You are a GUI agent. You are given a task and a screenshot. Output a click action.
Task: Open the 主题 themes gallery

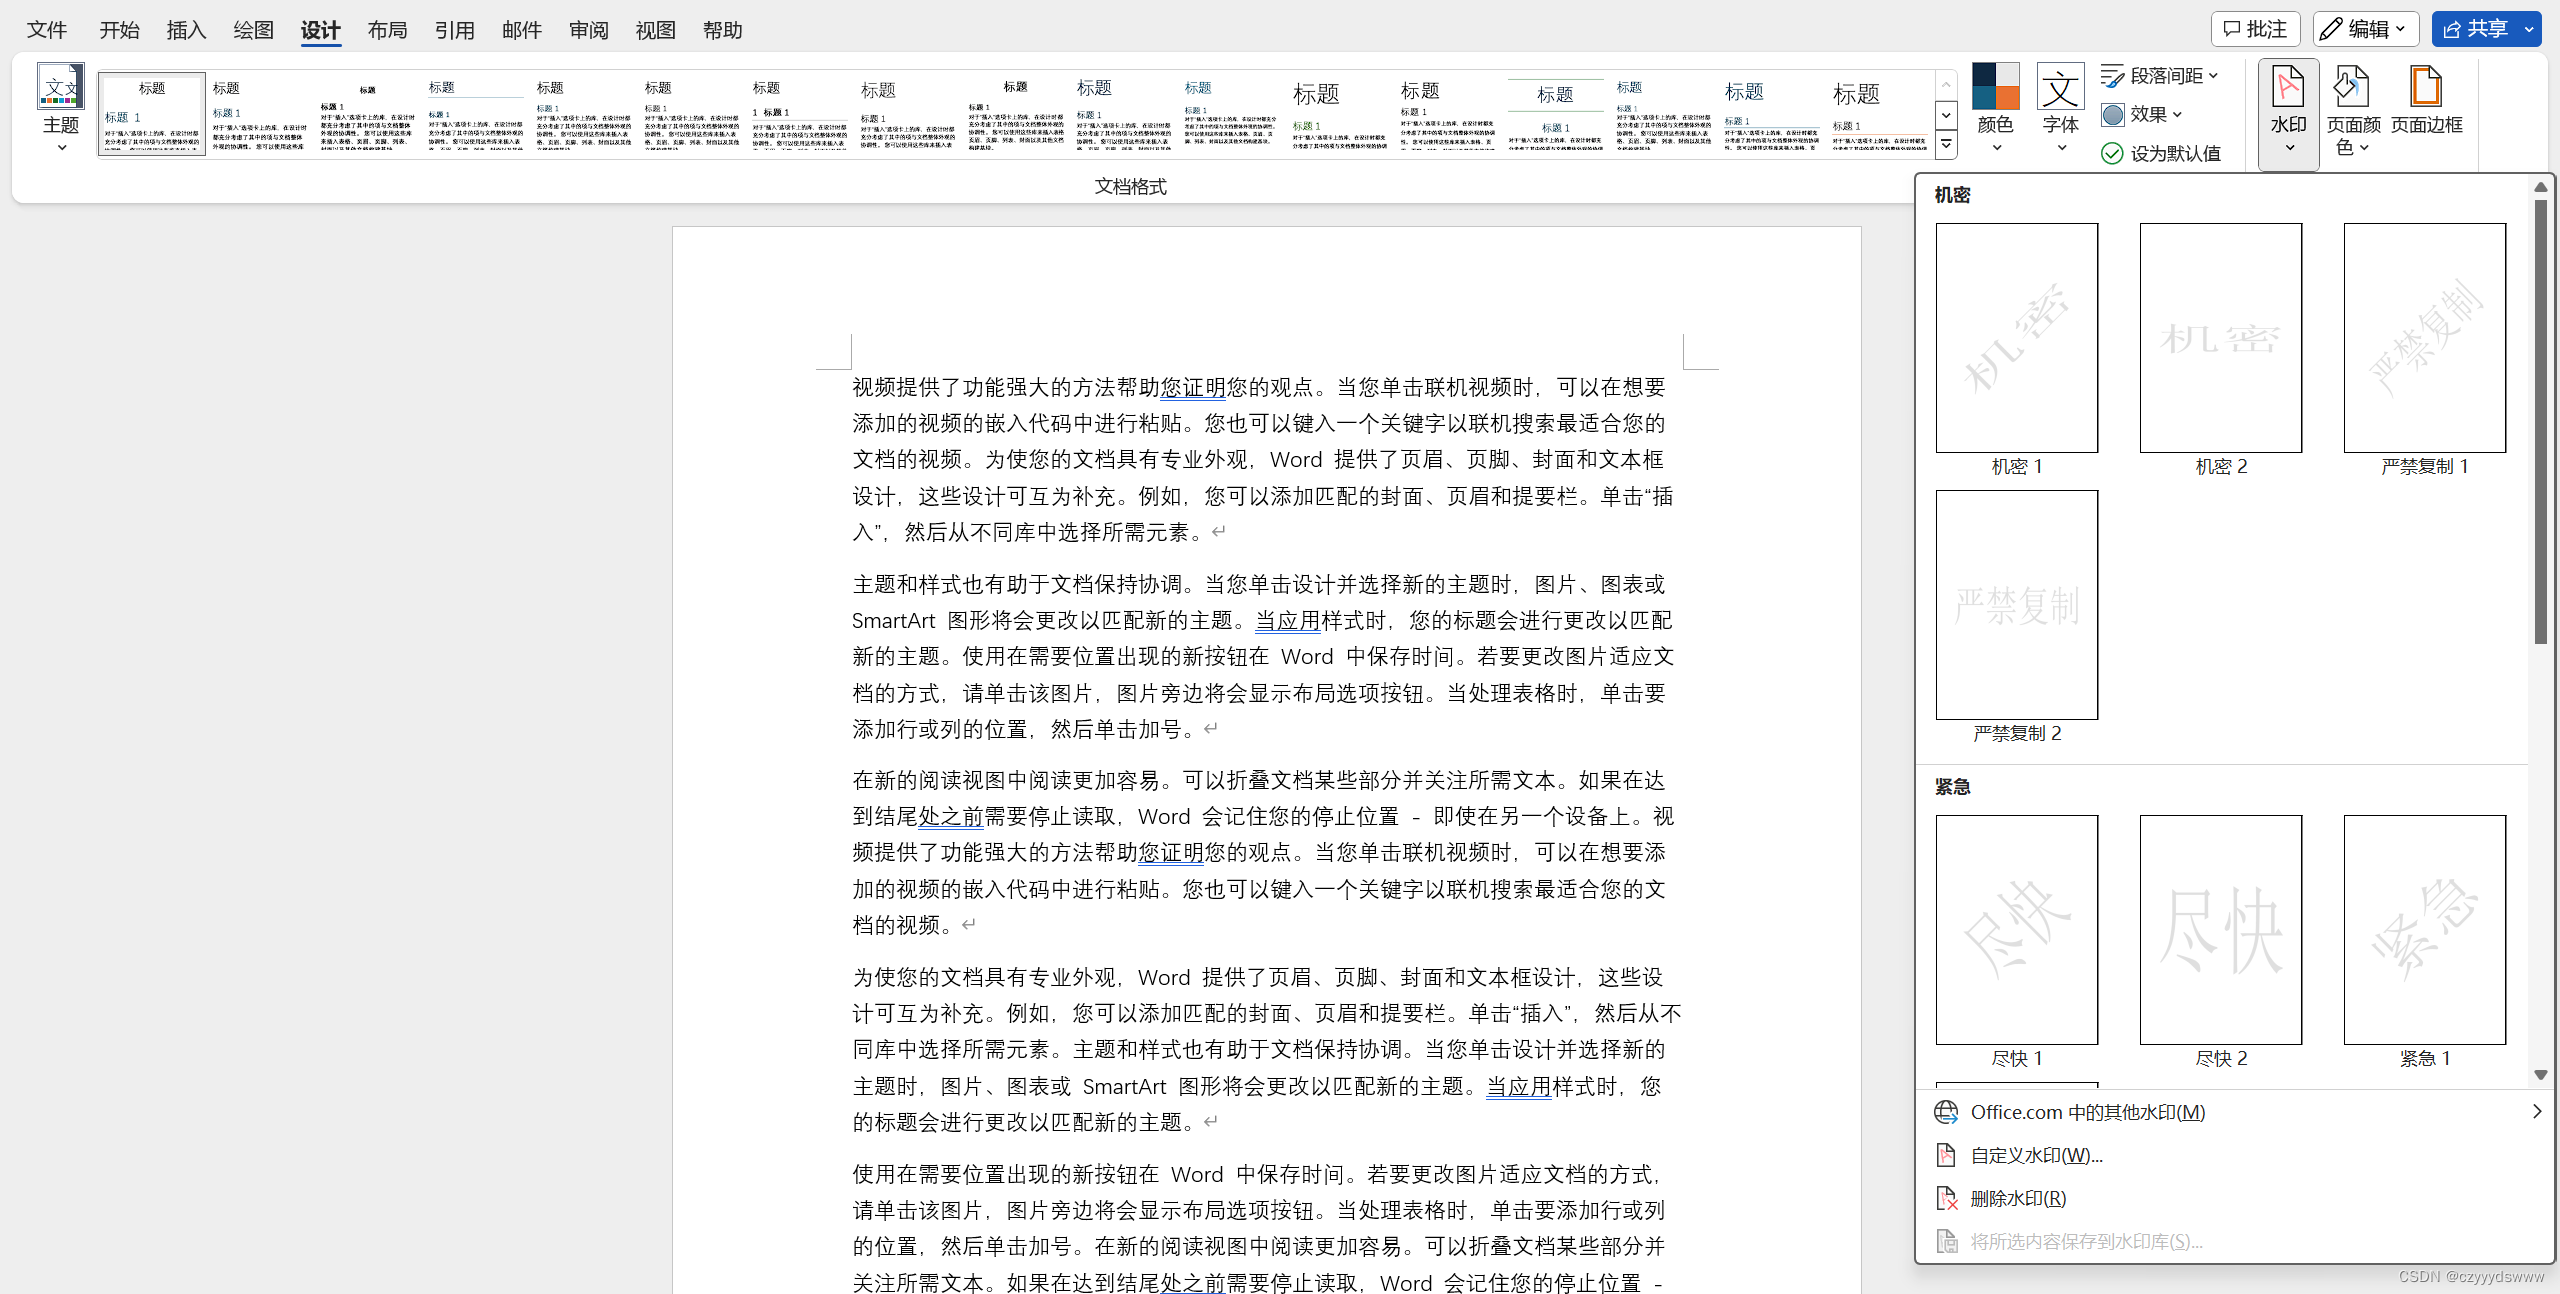60,108
